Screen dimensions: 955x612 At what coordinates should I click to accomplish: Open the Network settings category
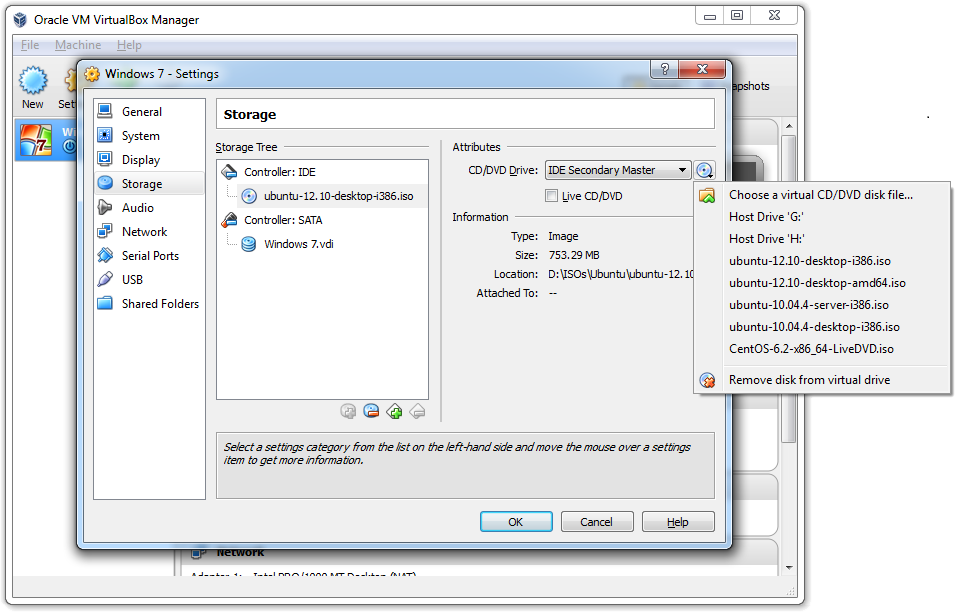click(144, 232)
